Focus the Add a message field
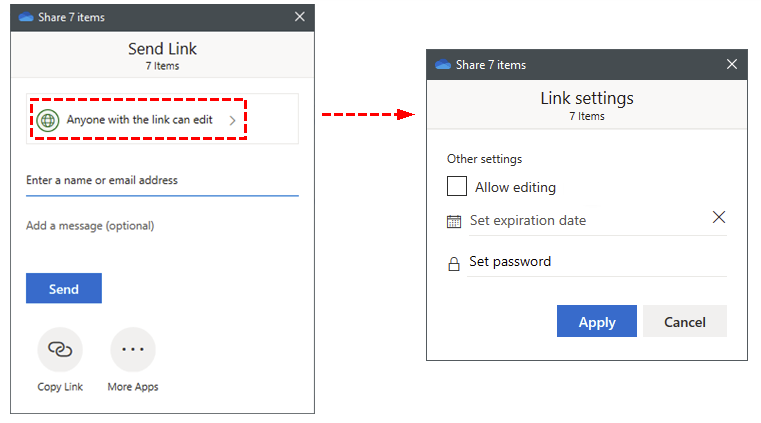 click(x=162, y=226)
